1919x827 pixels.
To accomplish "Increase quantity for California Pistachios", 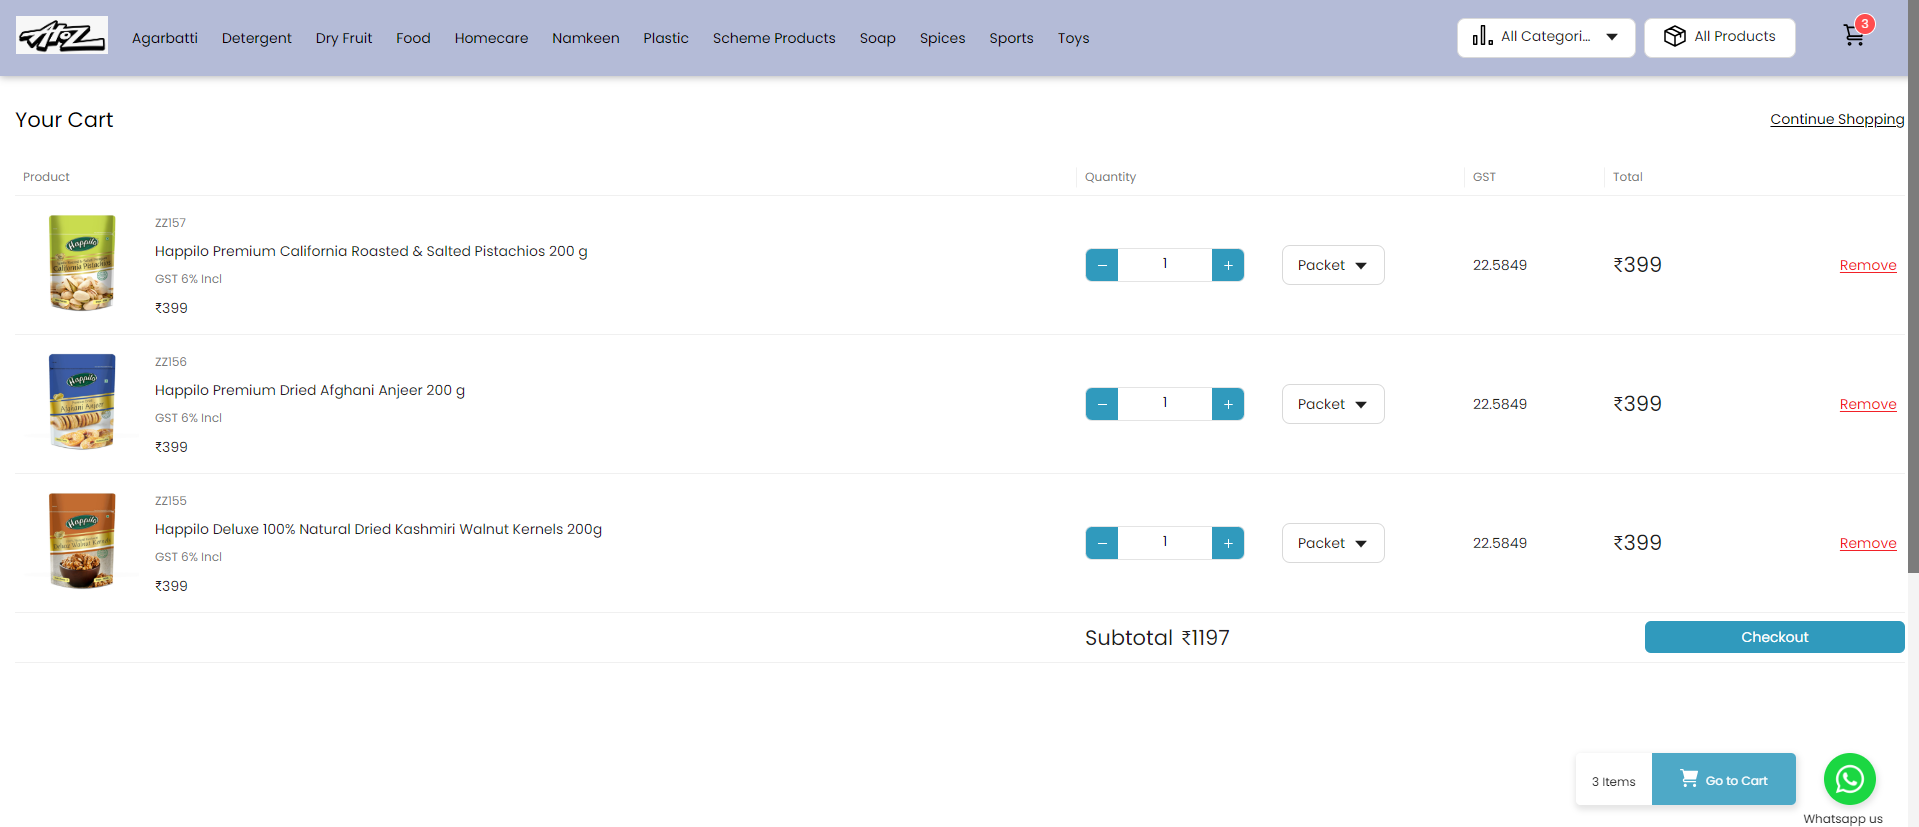I will [1228, 265].
